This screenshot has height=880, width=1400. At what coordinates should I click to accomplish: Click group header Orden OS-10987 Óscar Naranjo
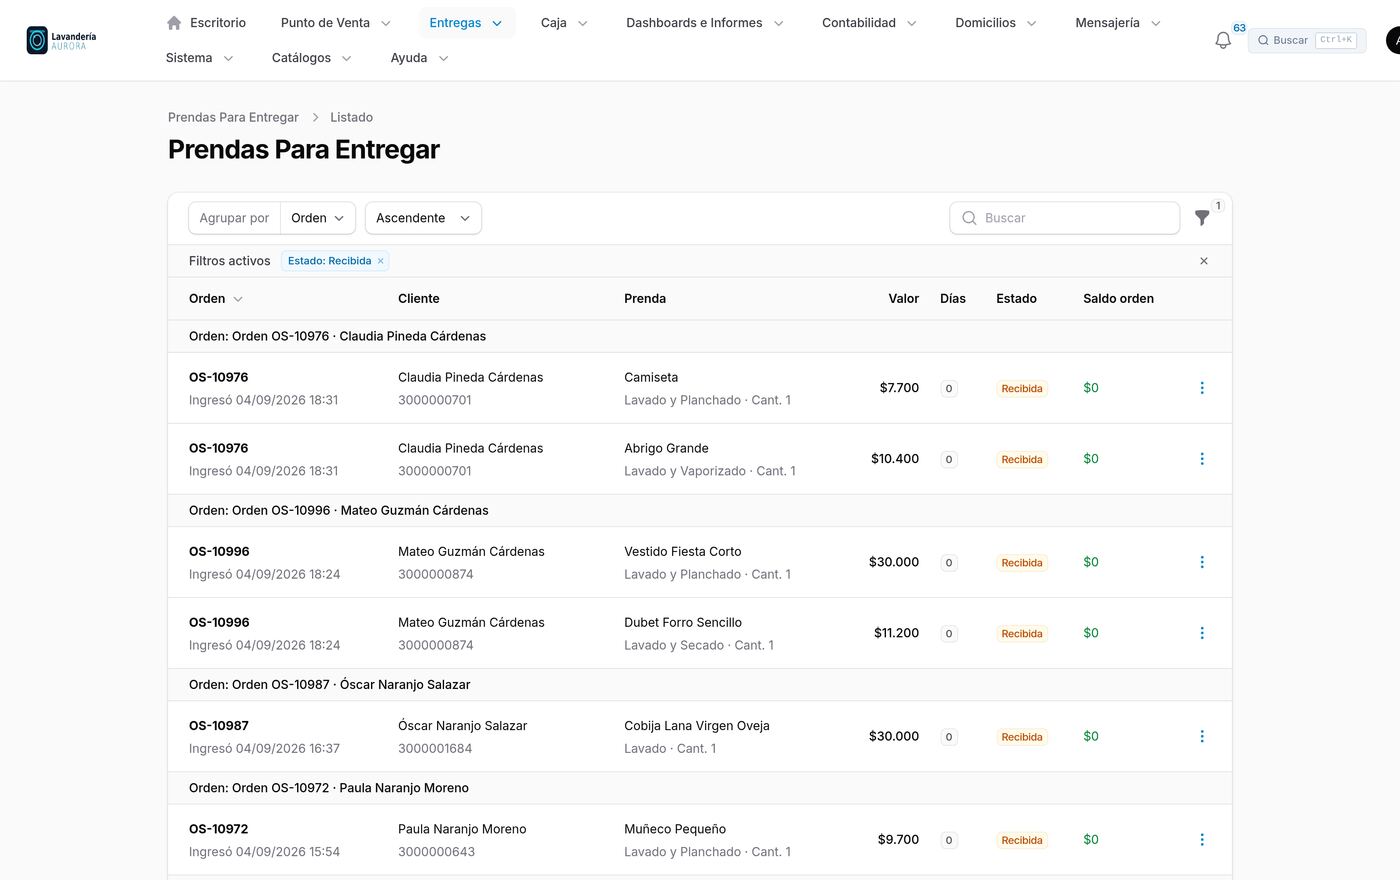point(700,685)
